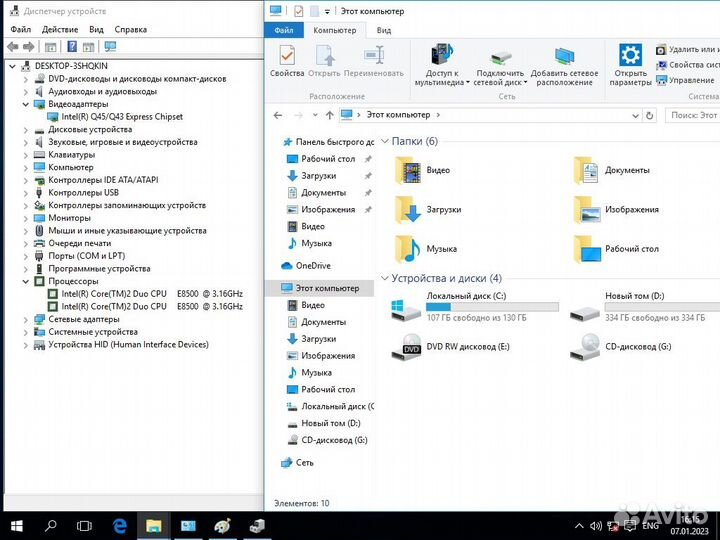Viewport: 720px width, 540px height.
Task: Click Управление in Система ribbon group
Action: click(685, 80)
